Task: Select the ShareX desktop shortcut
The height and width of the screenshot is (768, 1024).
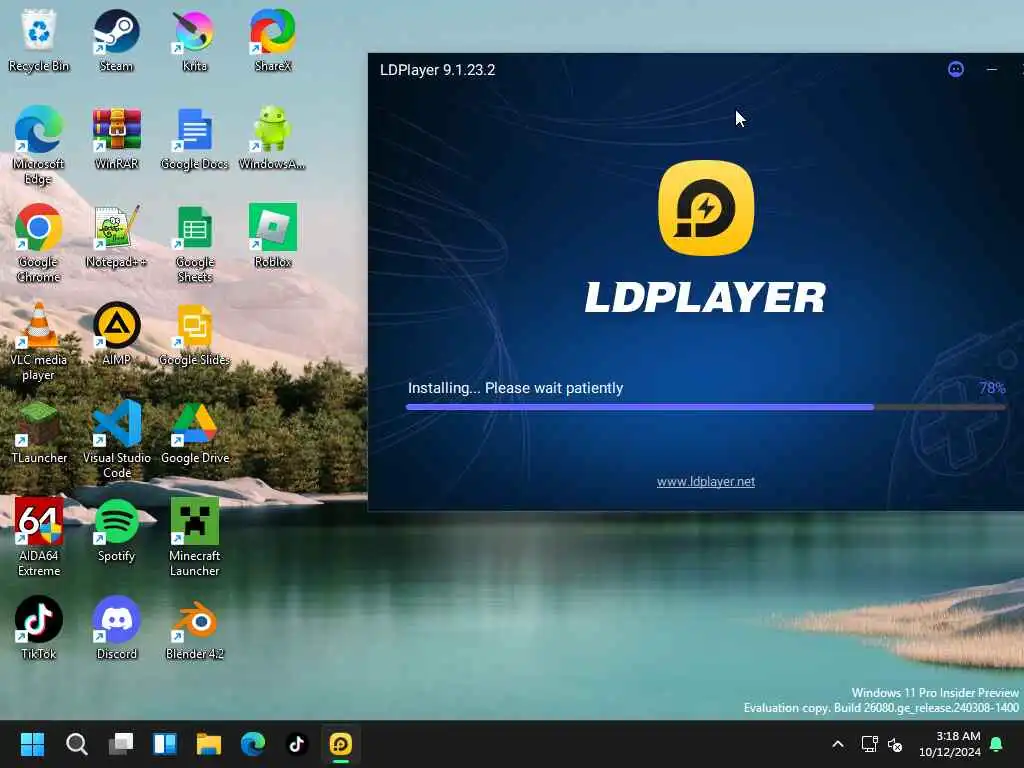Action: [x=273, y=40]
